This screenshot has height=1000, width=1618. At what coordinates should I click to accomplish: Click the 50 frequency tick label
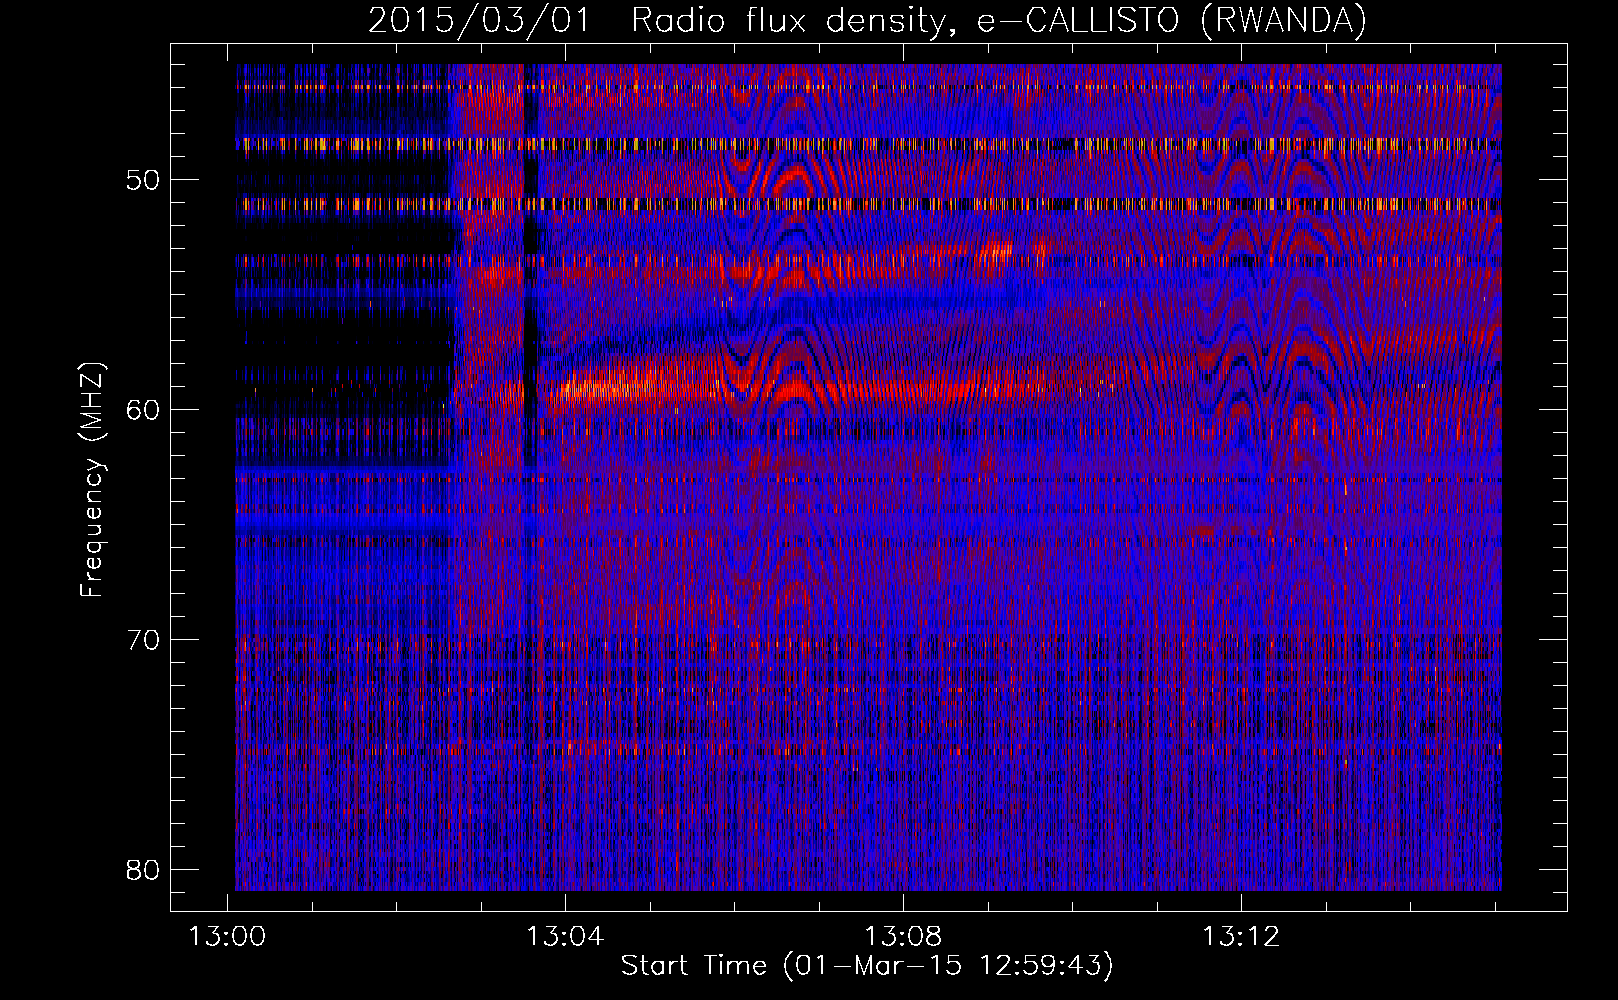[x=143, y=180]
